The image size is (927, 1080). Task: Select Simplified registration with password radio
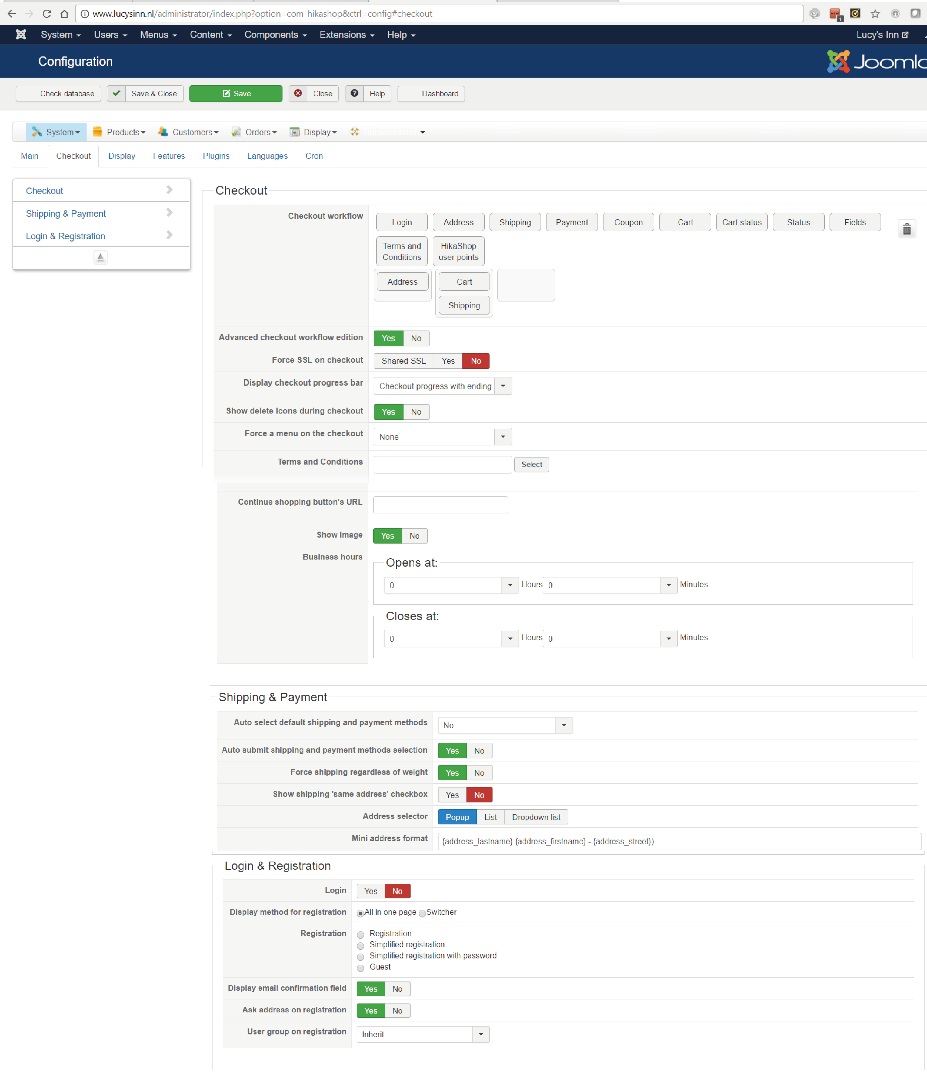coord(360,957)
